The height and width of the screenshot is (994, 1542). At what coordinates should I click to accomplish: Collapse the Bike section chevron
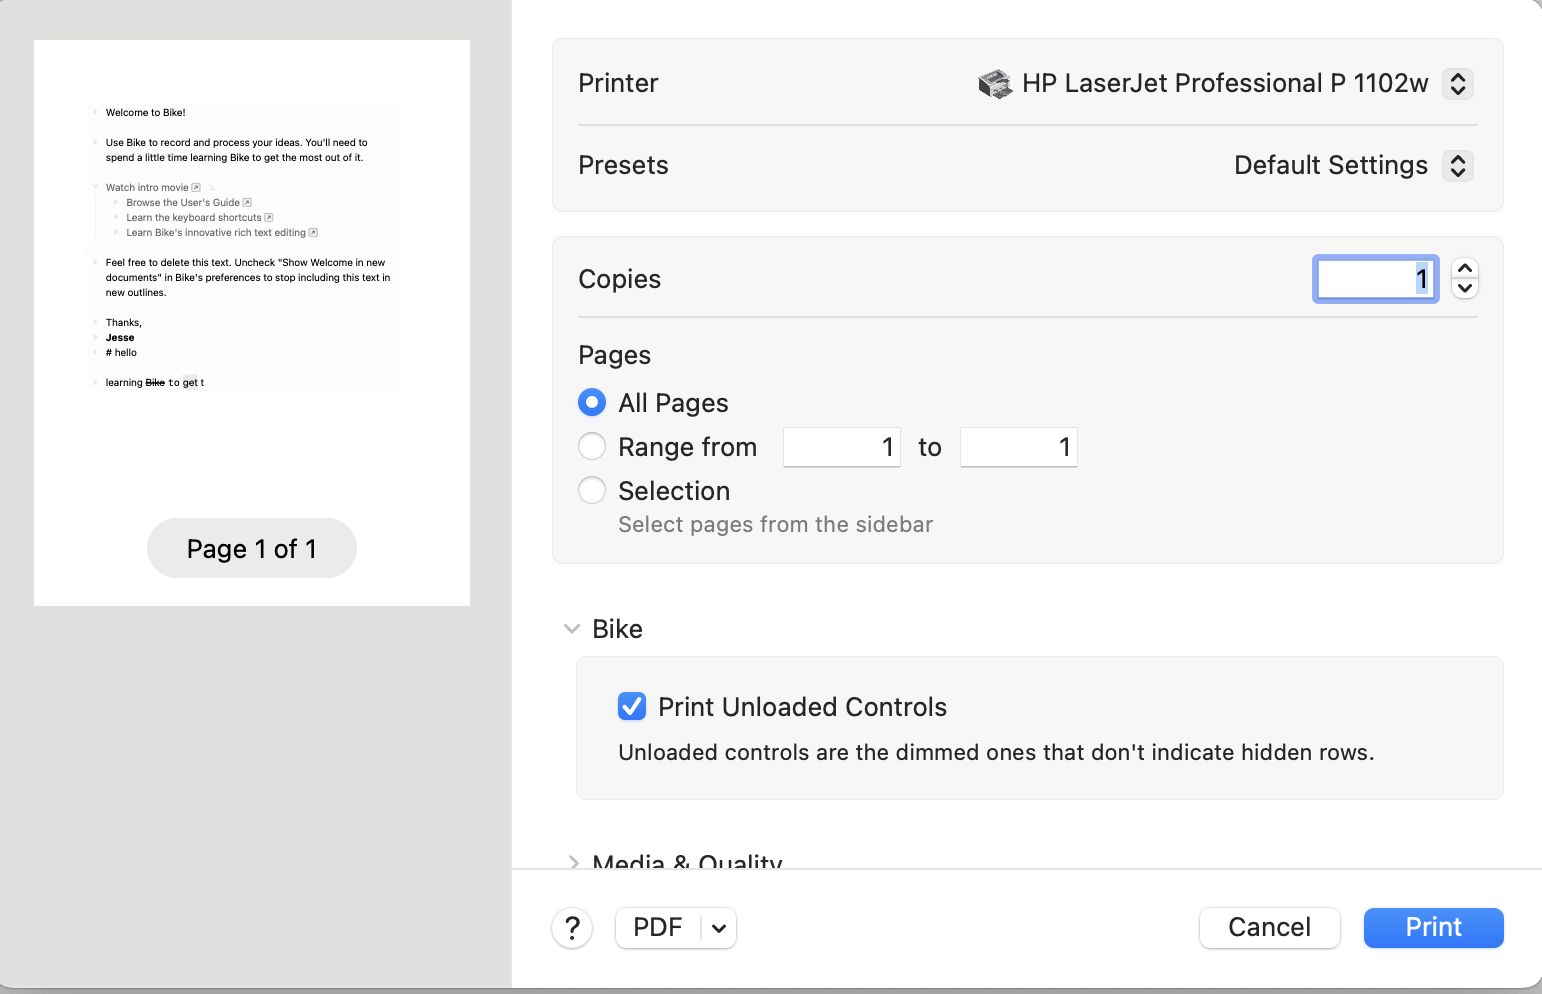(x=572, y=629)
